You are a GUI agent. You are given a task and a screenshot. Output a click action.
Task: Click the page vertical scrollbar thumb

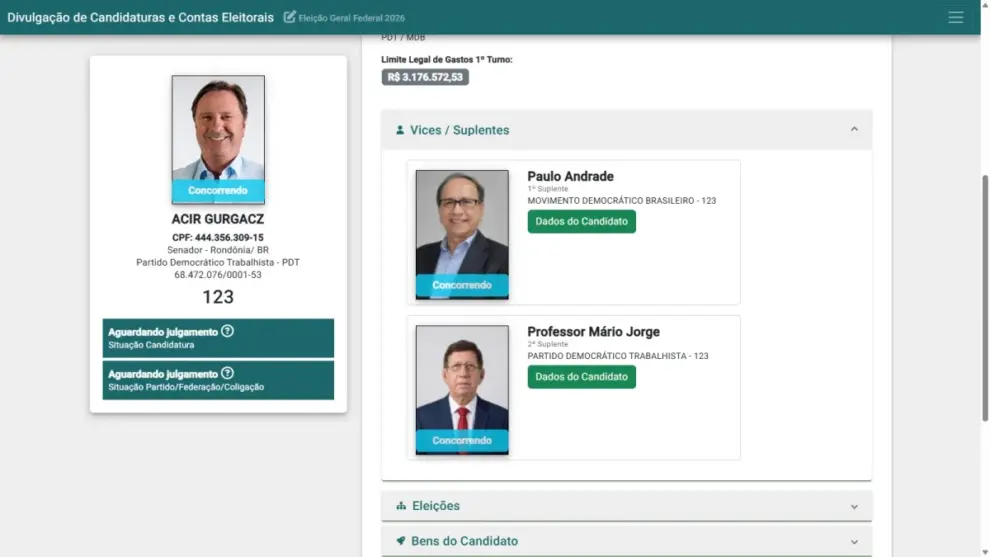point(985,297)
